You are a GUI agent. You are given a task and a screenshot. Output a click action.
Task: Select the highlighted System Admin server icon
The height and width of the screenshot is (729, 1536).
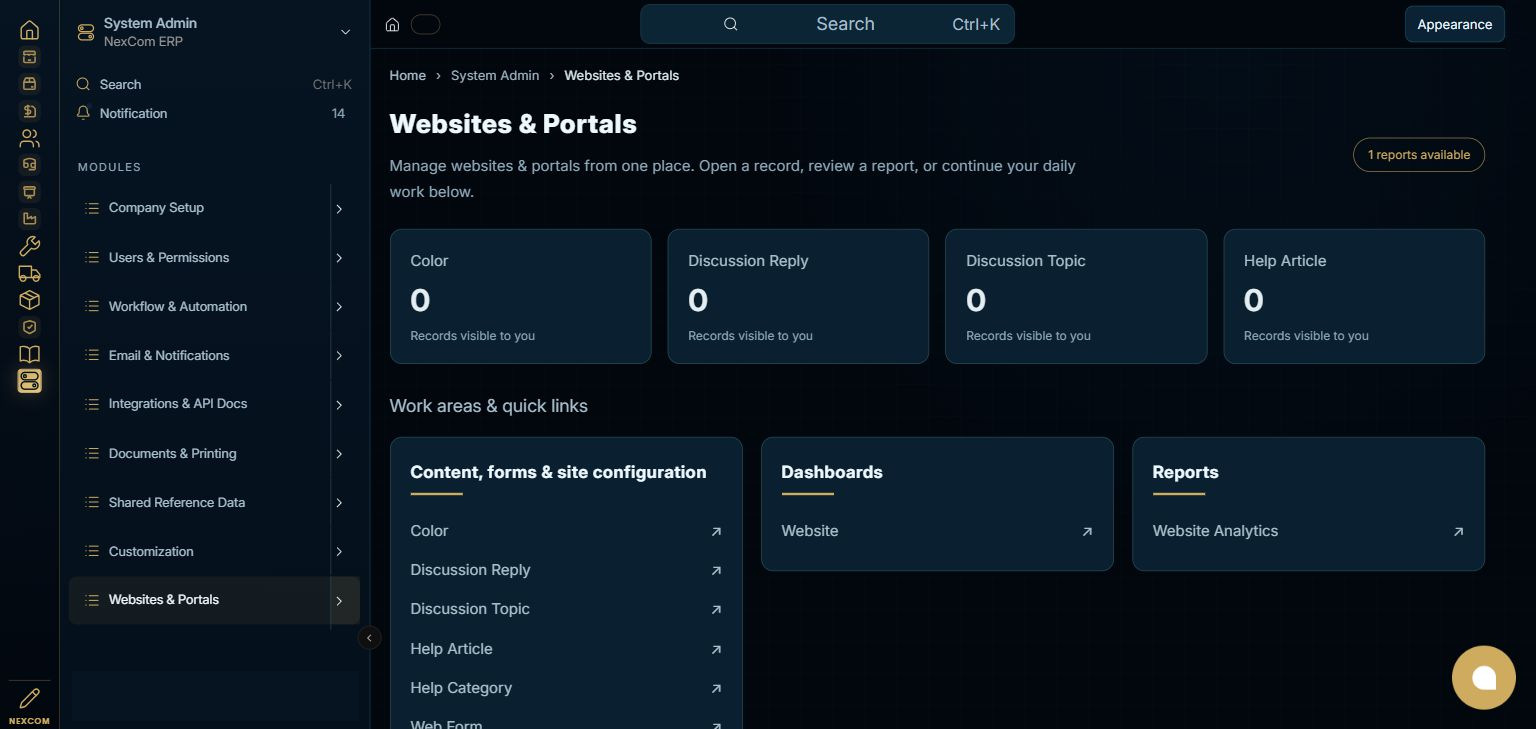pyautogui.click(x=29, y=381)
